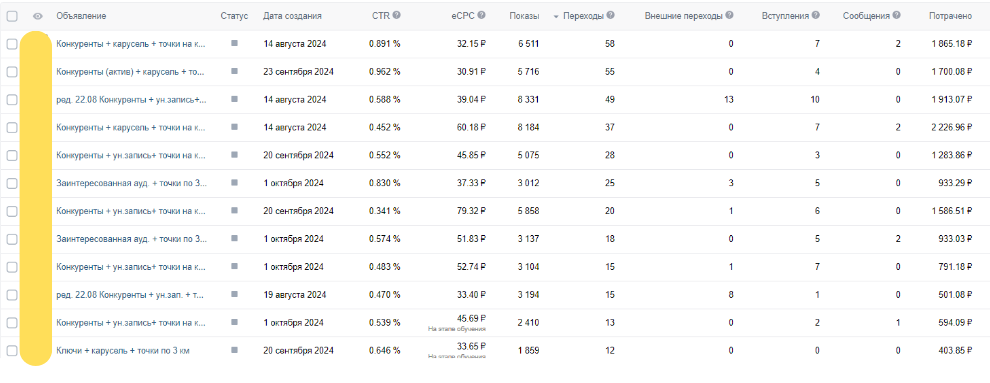990x383 pixels.
Task: Click the Объявление column header
Action: (81, 16)
